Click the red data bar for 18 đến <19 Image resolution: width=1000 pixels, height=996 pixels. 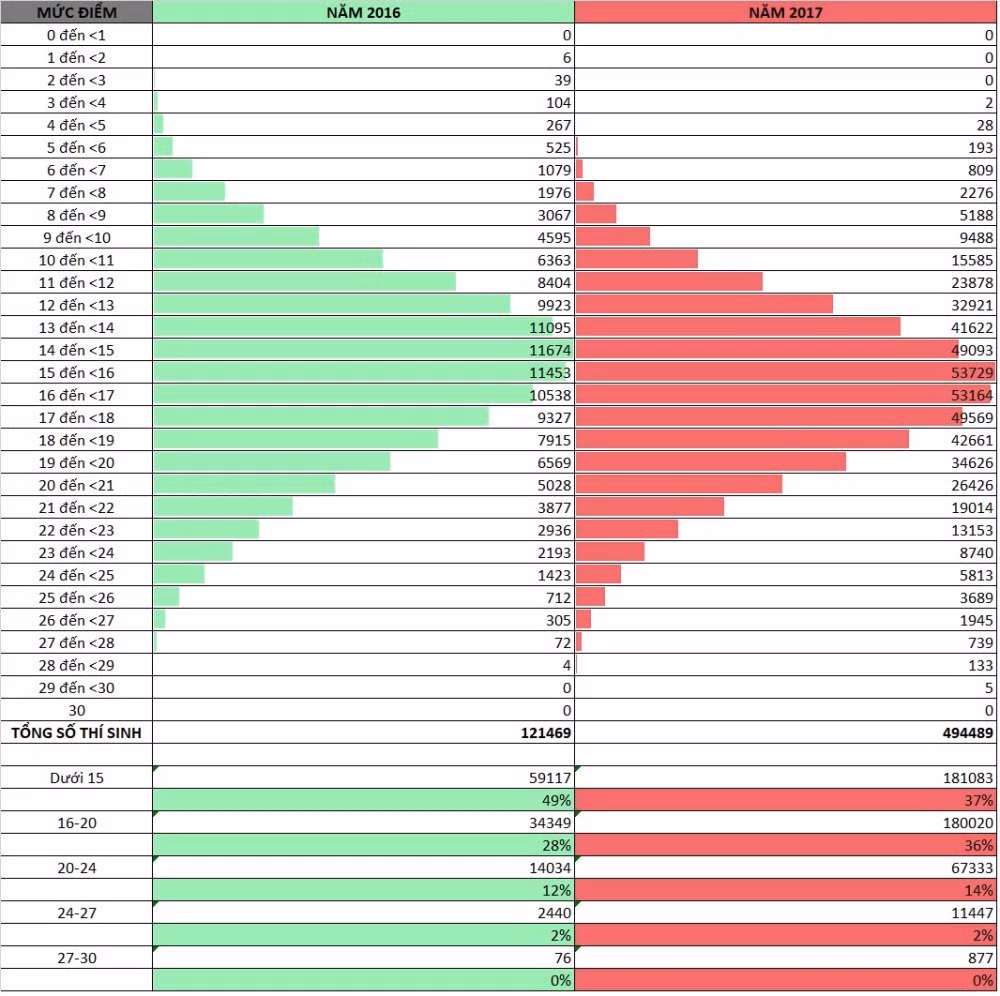[x=742, y=439]
